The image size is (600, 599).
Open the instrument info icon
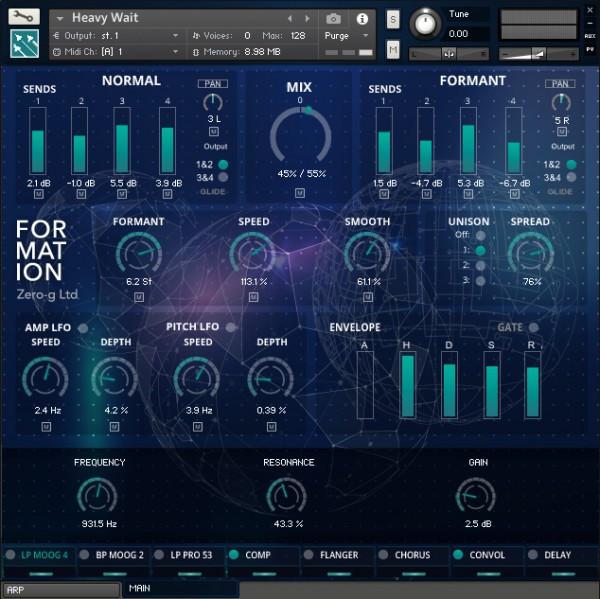click(x=362, y=18)
